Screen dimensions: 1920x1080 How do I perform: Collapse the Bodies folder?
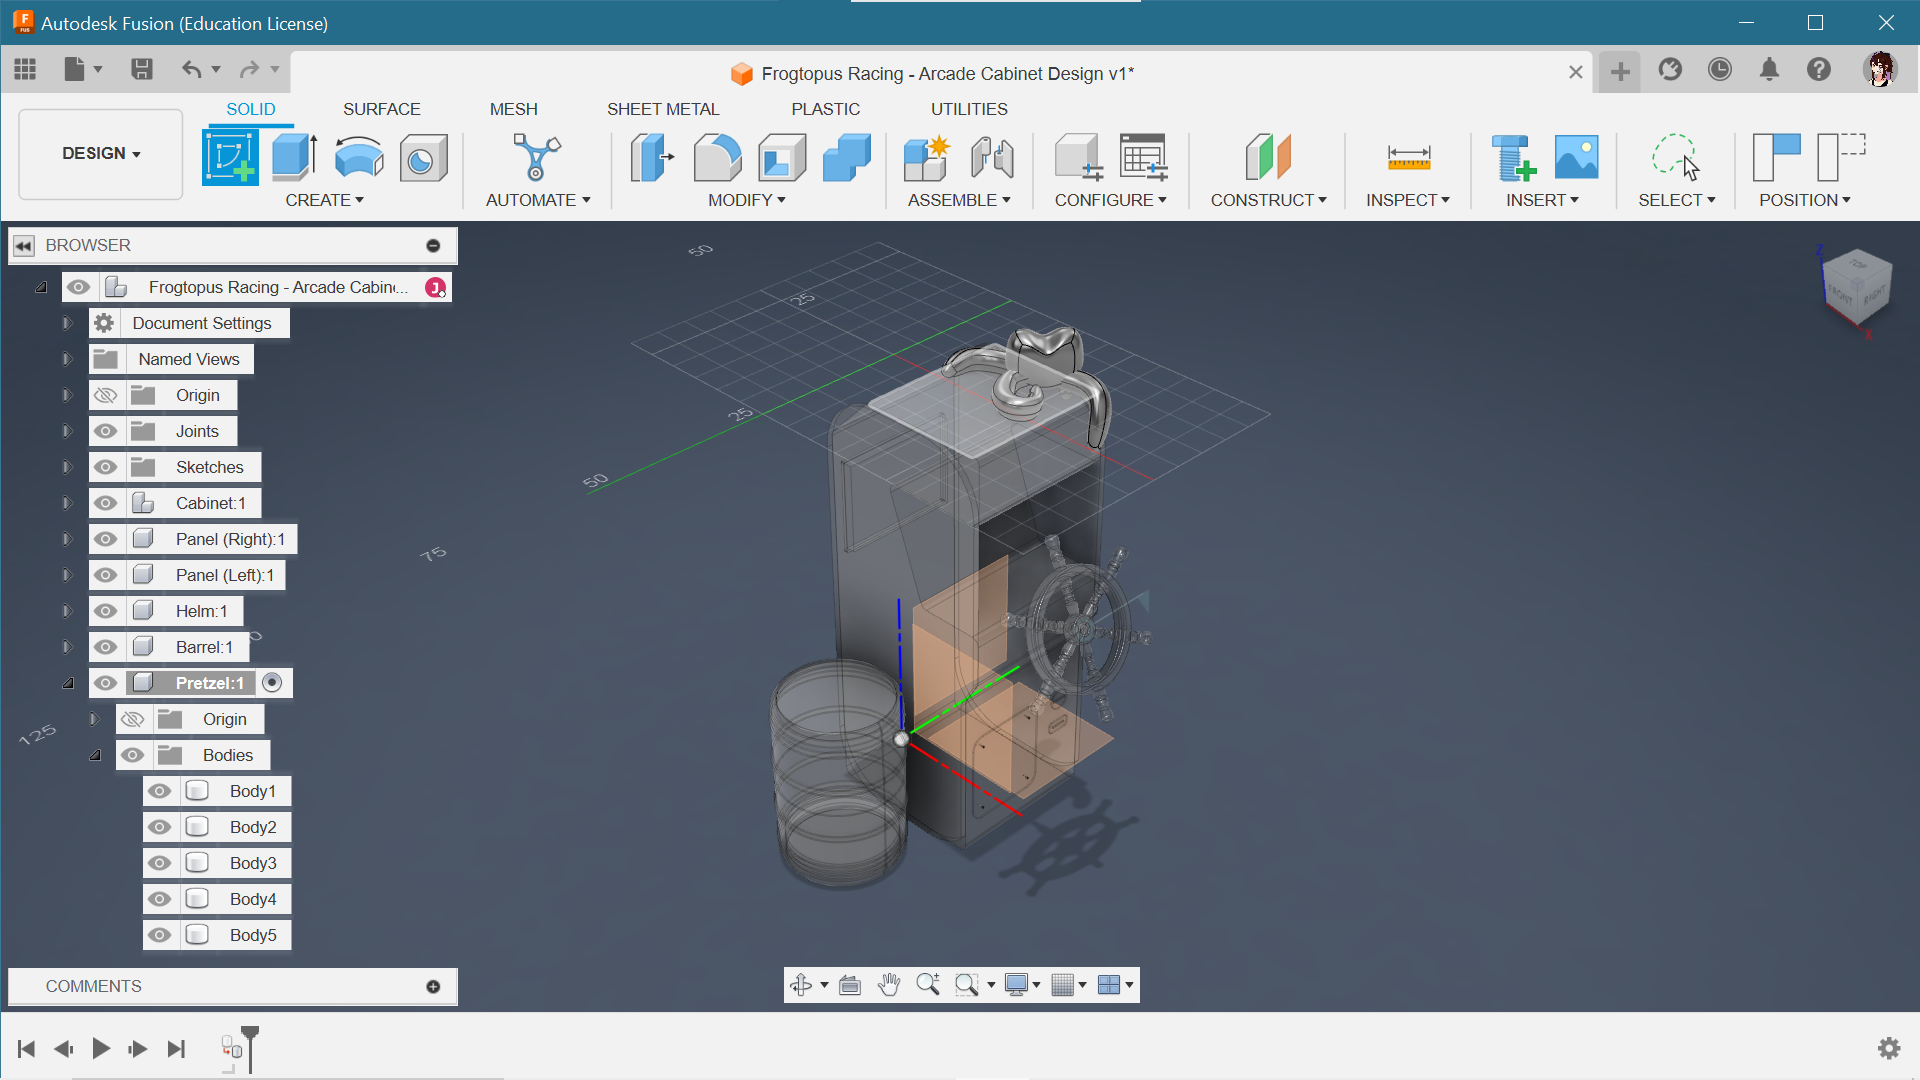(x=95, y=755)
